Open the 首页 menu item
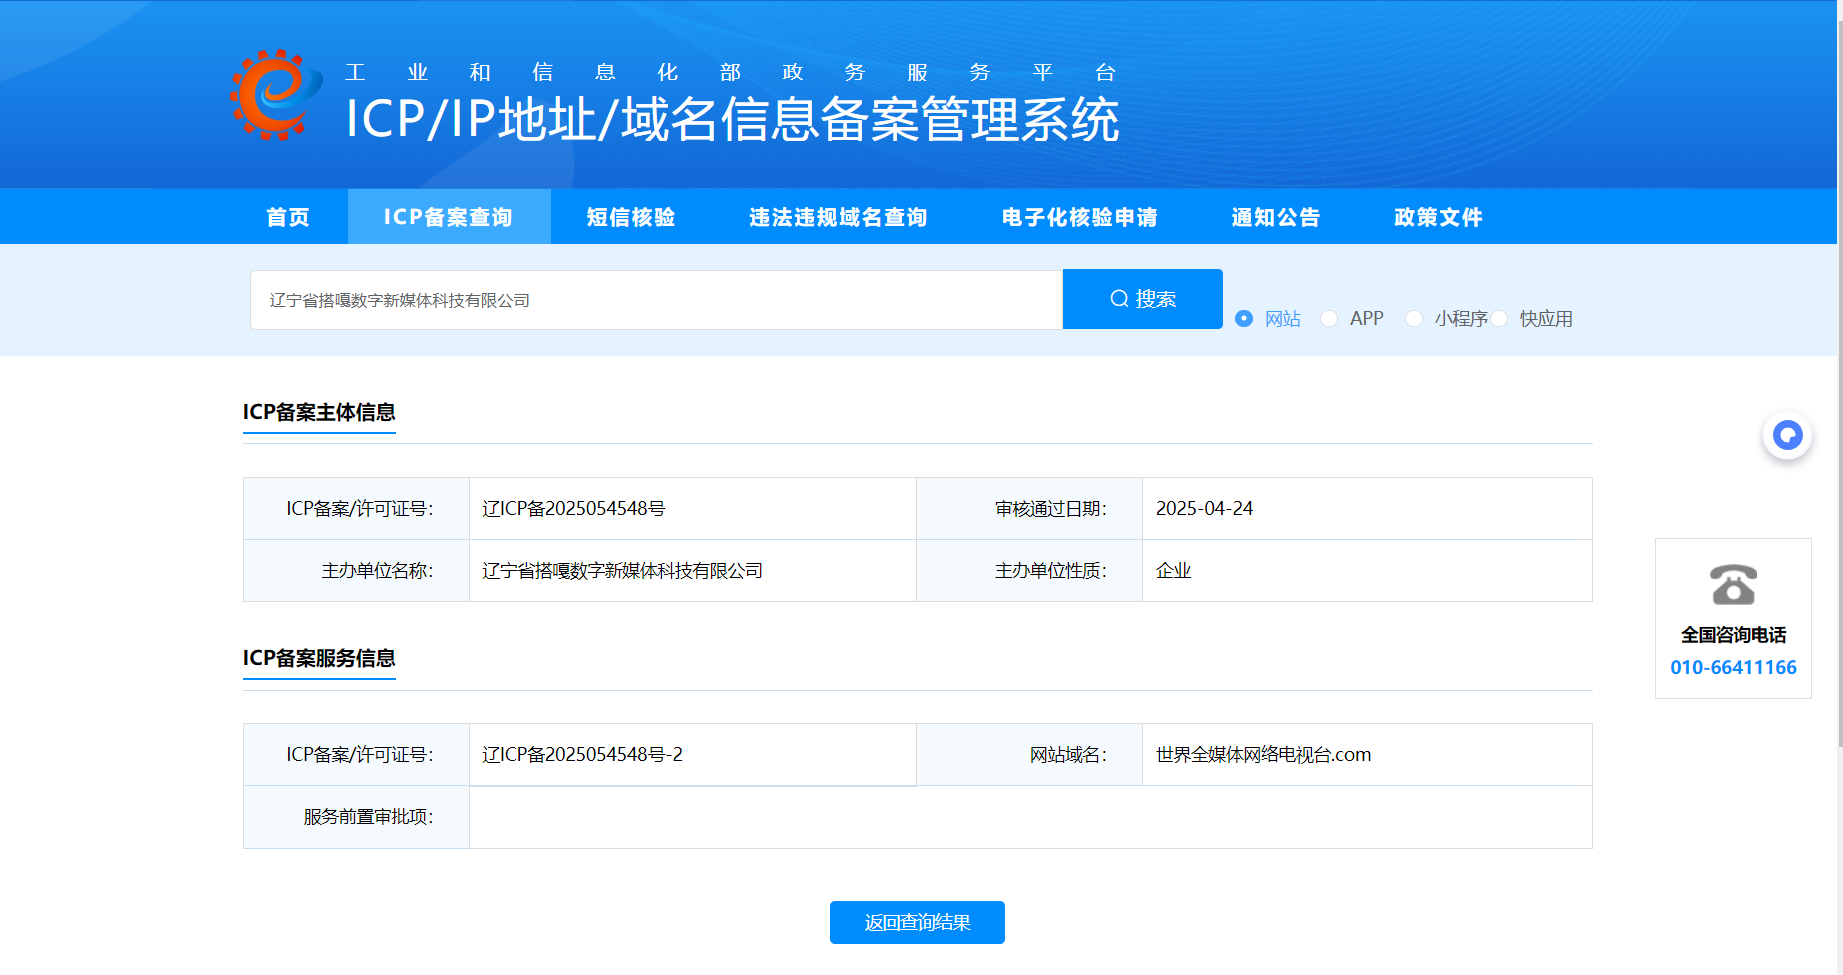The image size is (1843, 975). [x=287, y=217]
